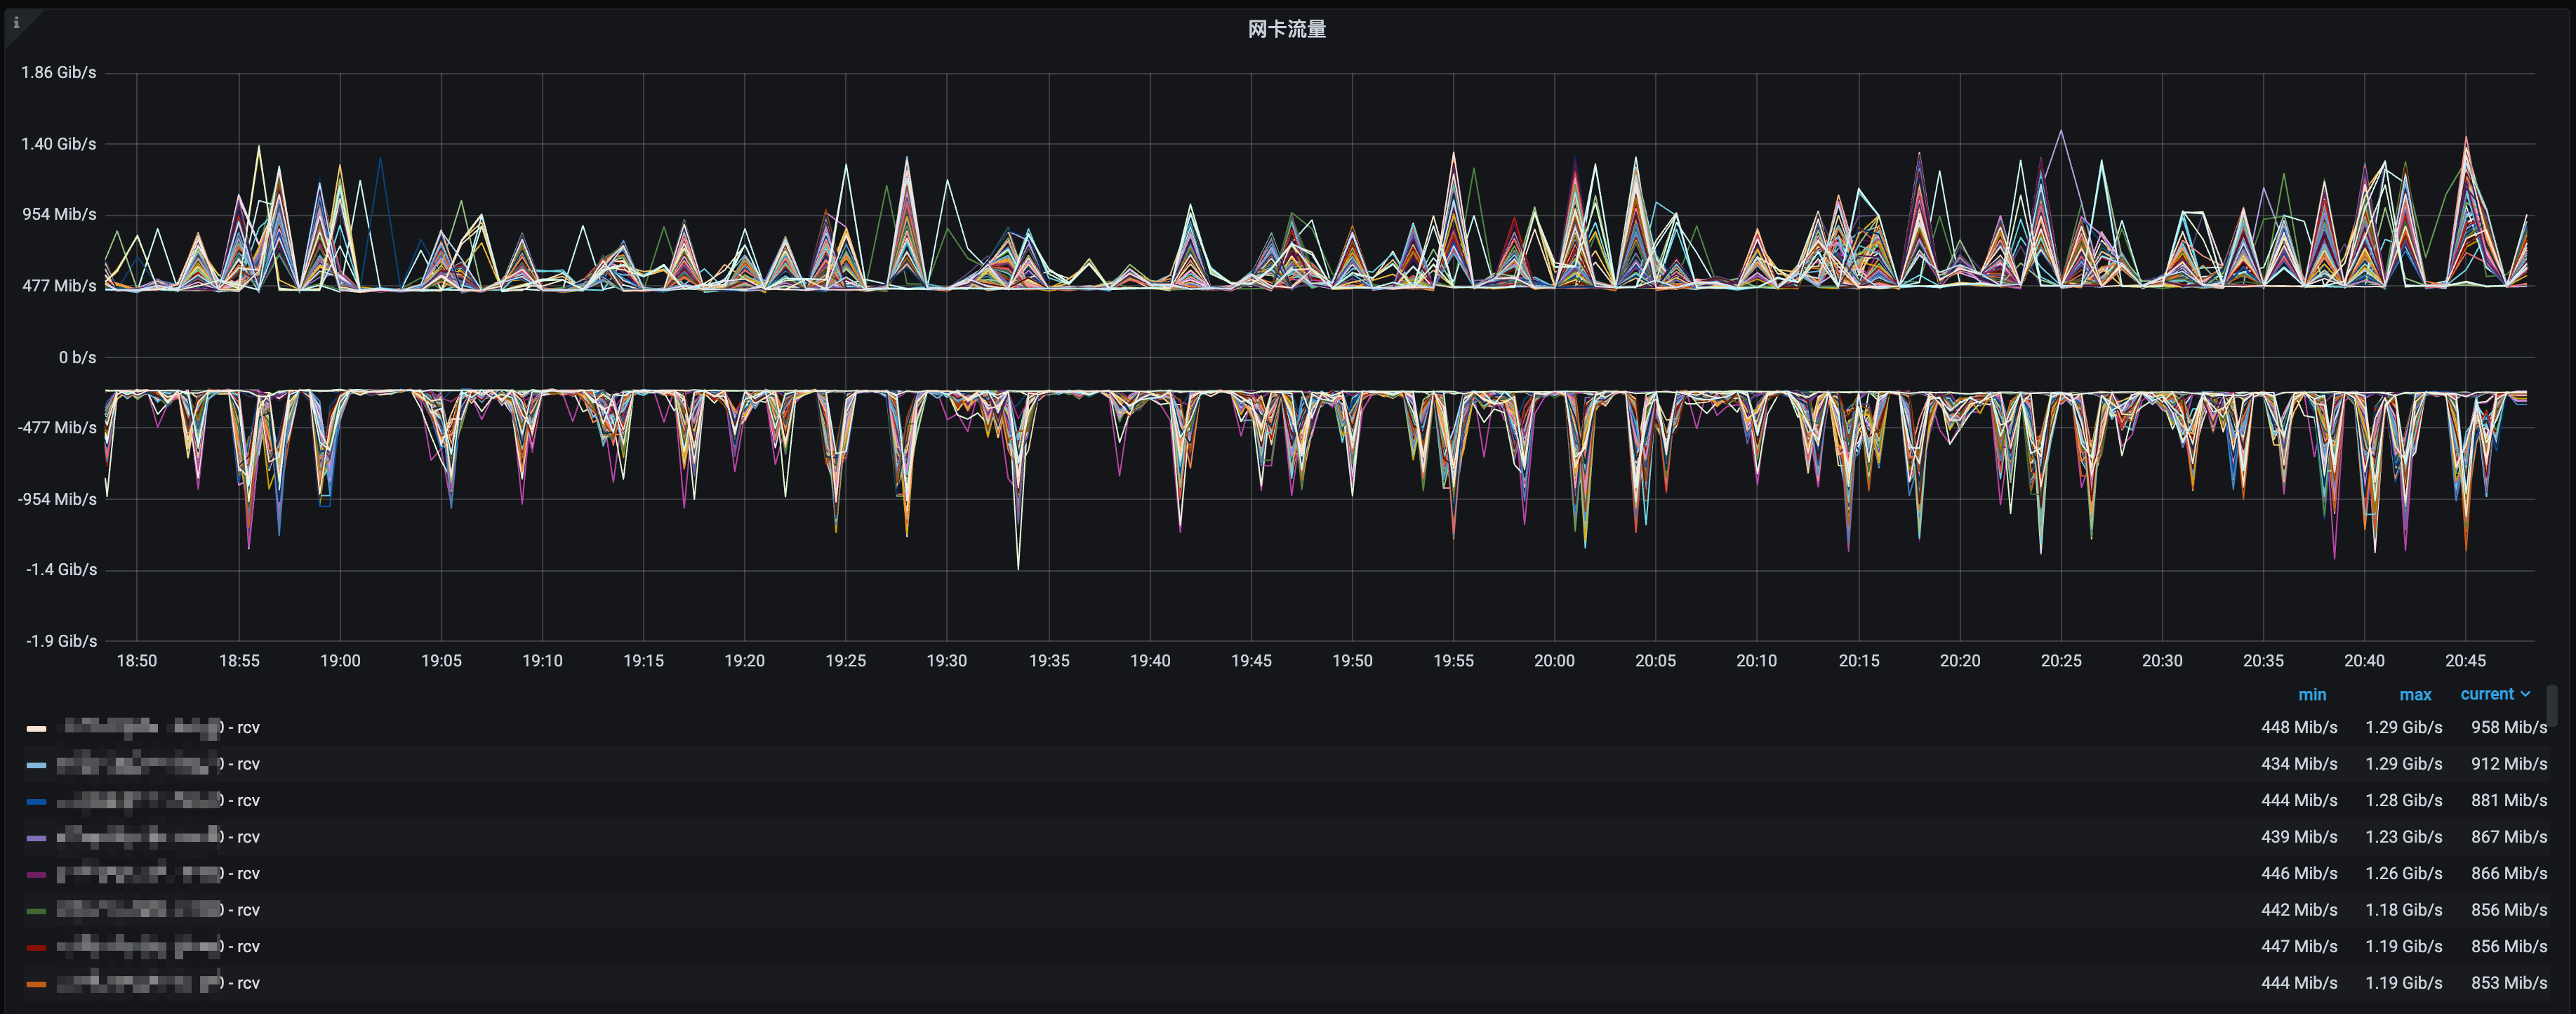Toggle sort direction chevron beside current
This screenshot has height=1014, width=2576.
pos(2525,694)
